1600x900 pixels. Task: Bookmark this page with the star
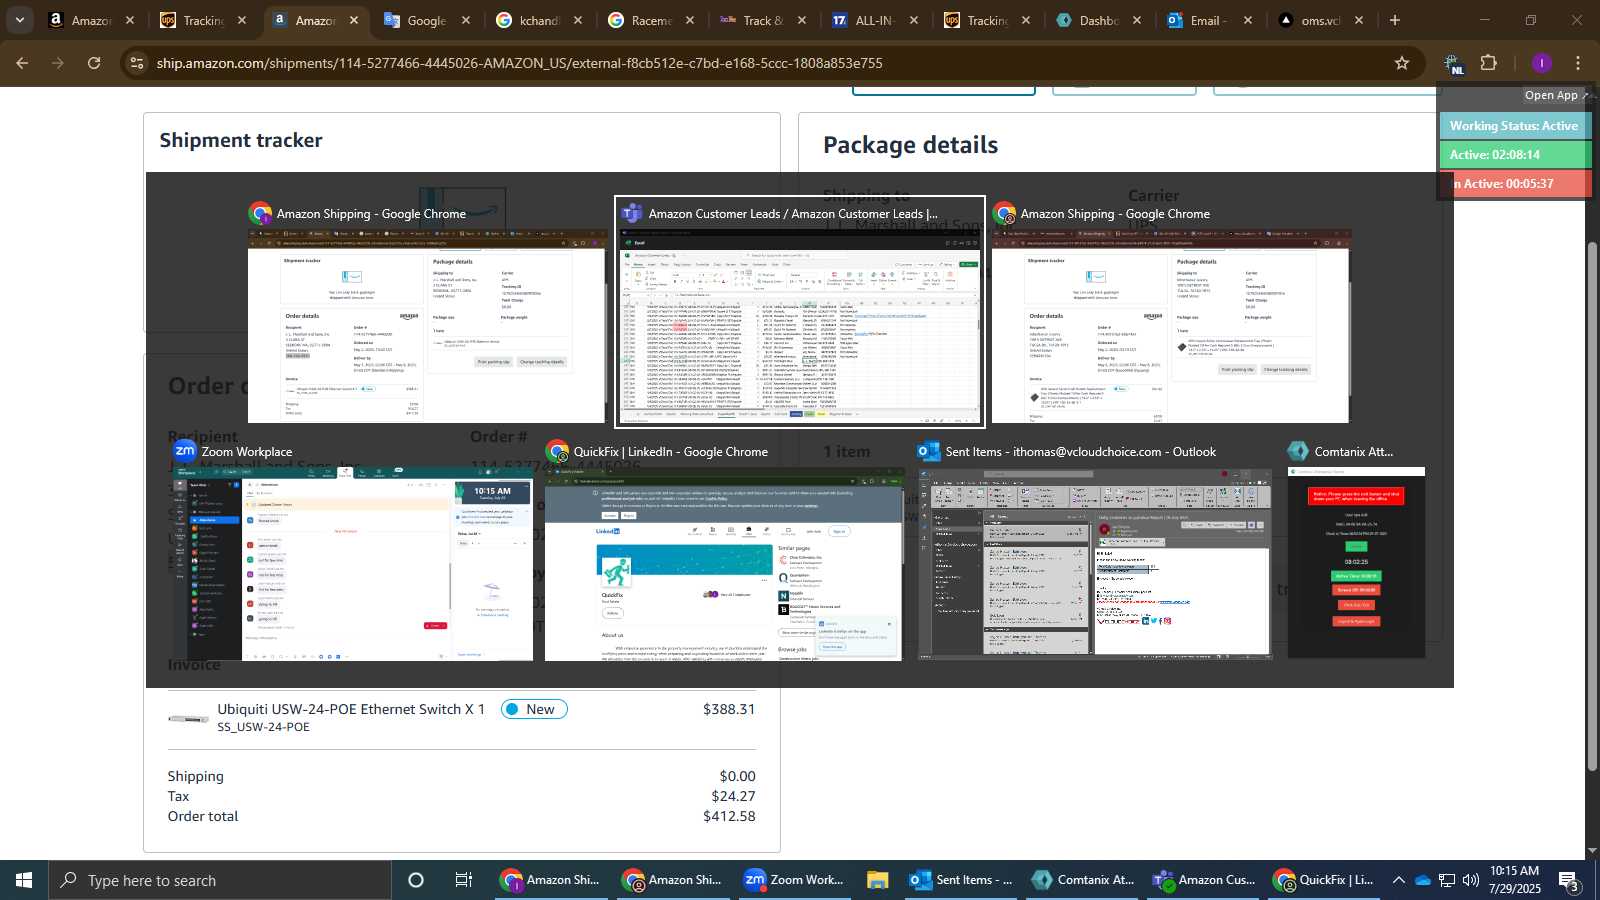[1402, 63]
